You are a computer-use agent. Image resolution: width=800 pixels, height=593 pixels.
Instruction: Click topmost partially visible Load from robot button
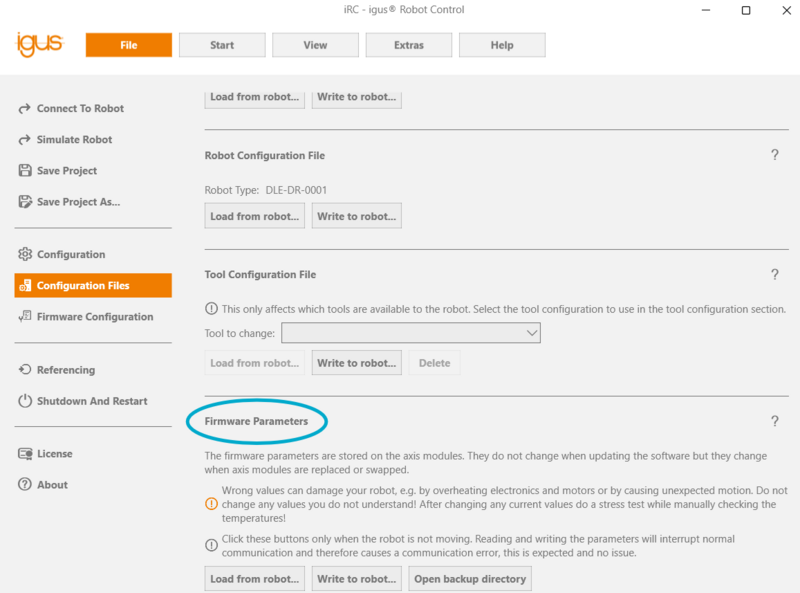pos(255,99)
